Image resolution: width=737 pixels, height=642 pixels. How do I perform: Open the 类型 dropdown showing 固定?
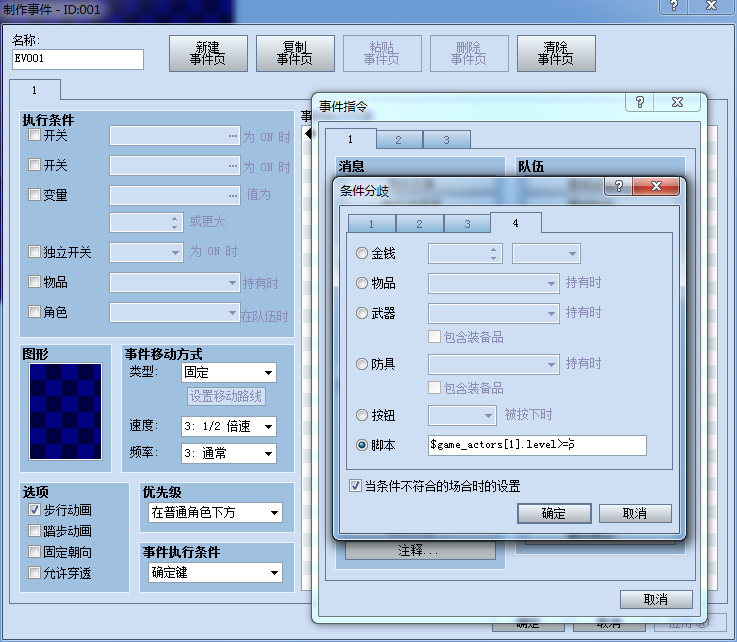point(229,373)
